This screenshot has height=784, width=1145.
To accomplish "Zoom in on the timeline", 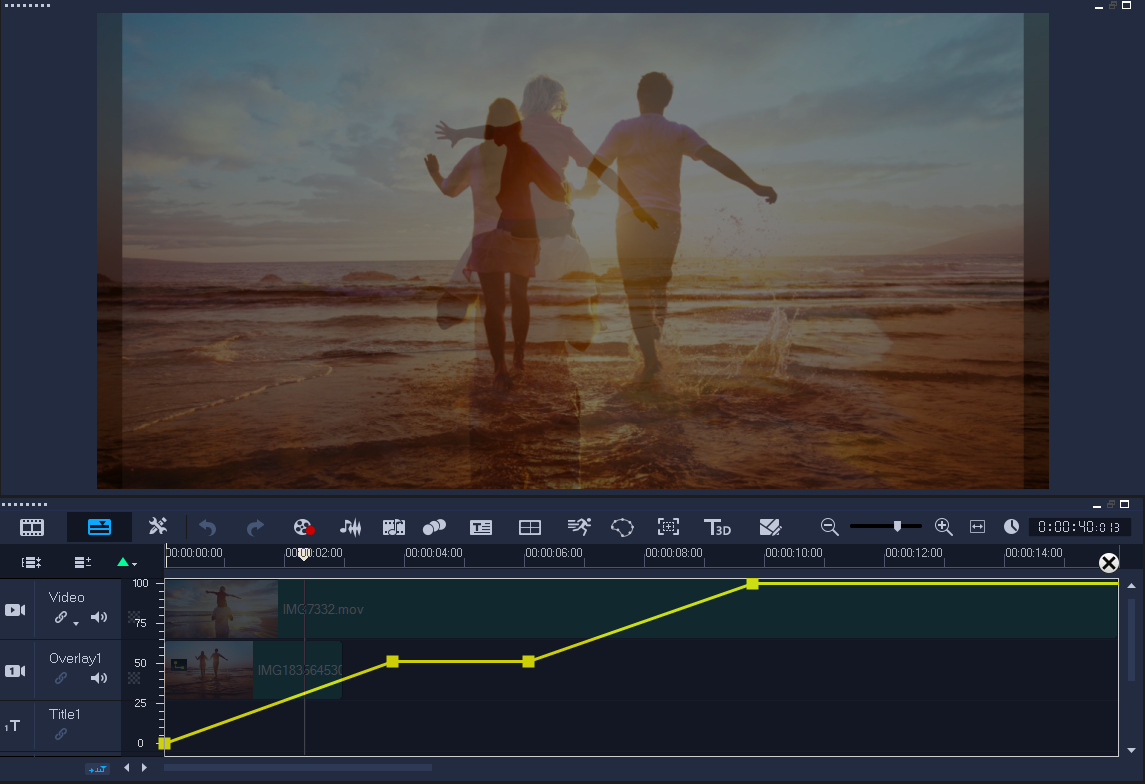I will tap(942, 527).
